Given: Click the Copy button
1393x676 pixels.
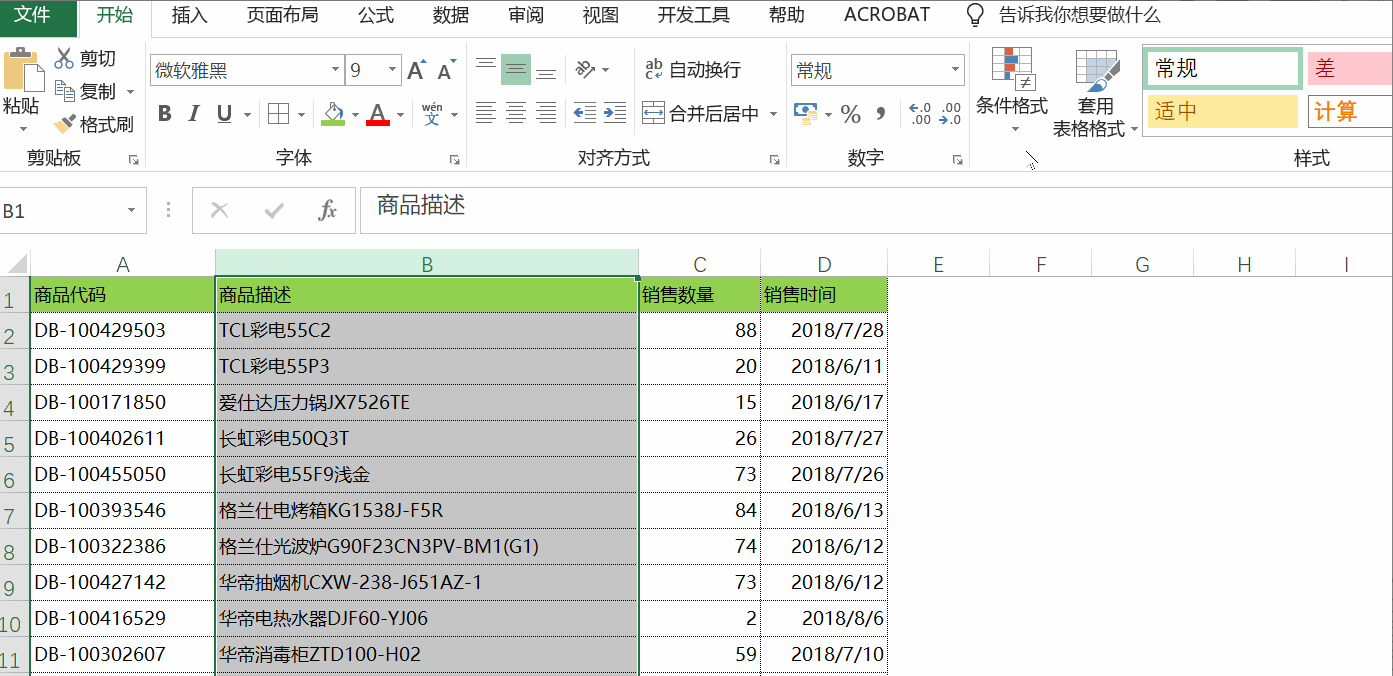Looking at the screenshot, I should 86,91.
